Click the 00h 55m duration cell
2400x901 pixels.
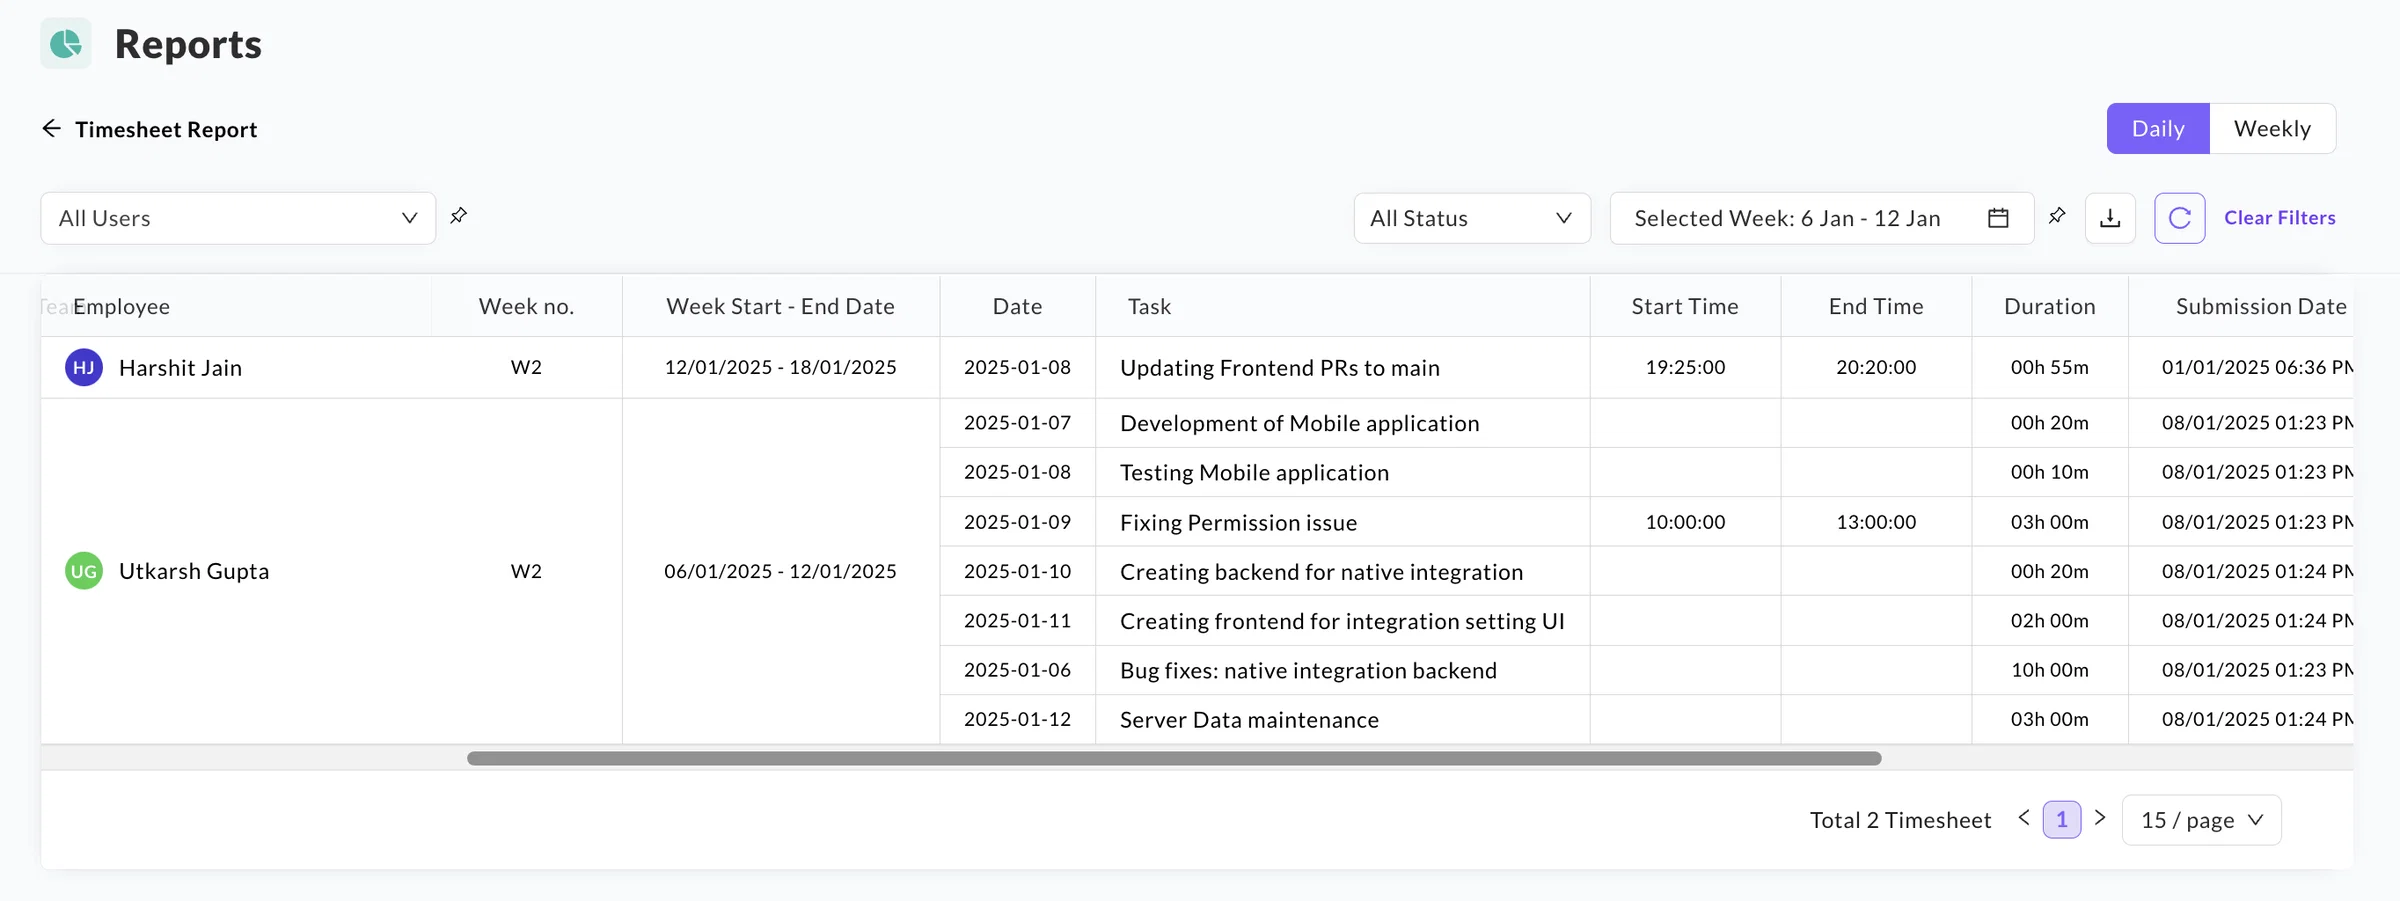tap(2049, 367)
